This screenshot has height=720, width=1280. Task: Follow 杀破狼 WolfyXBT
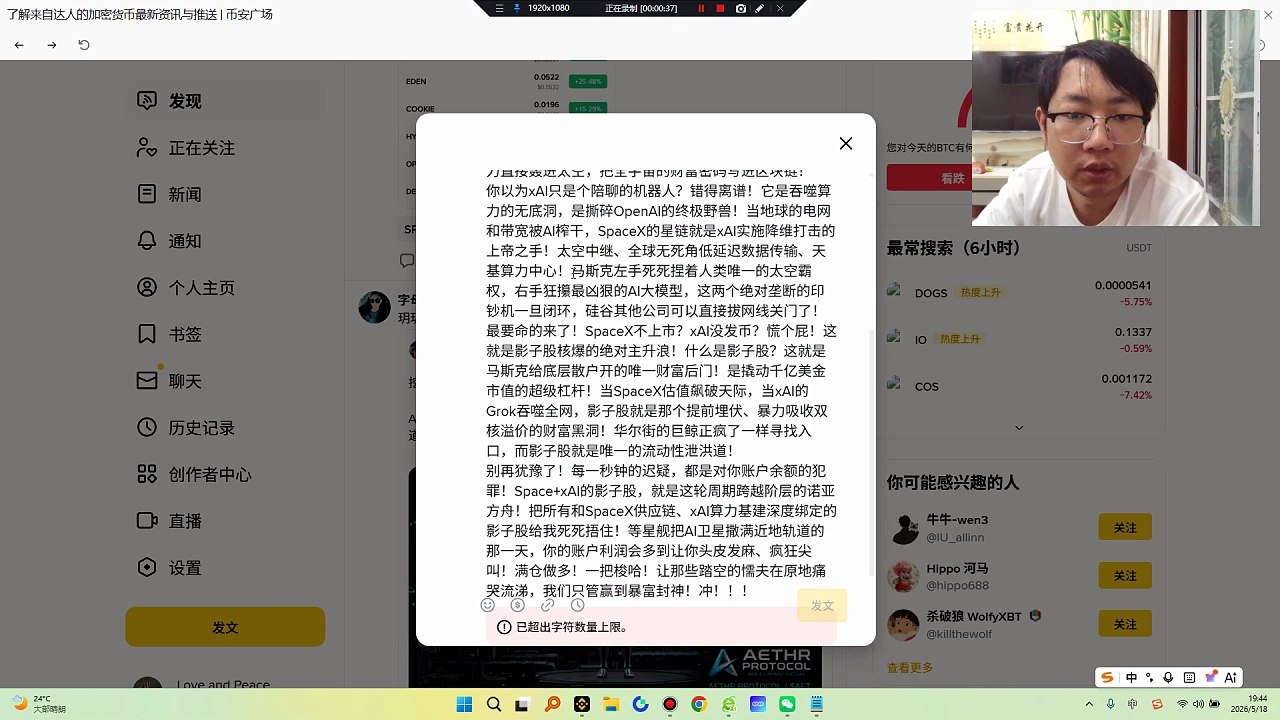pos(1125,624)
